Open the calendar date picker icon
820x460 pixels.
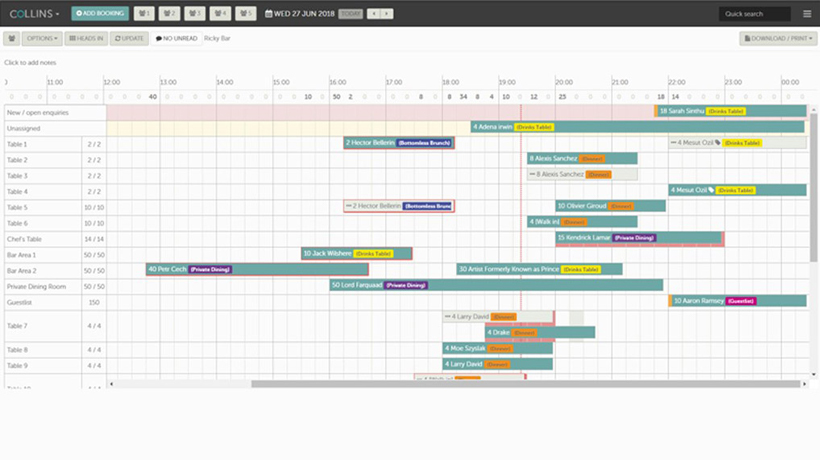pos(268,14)
